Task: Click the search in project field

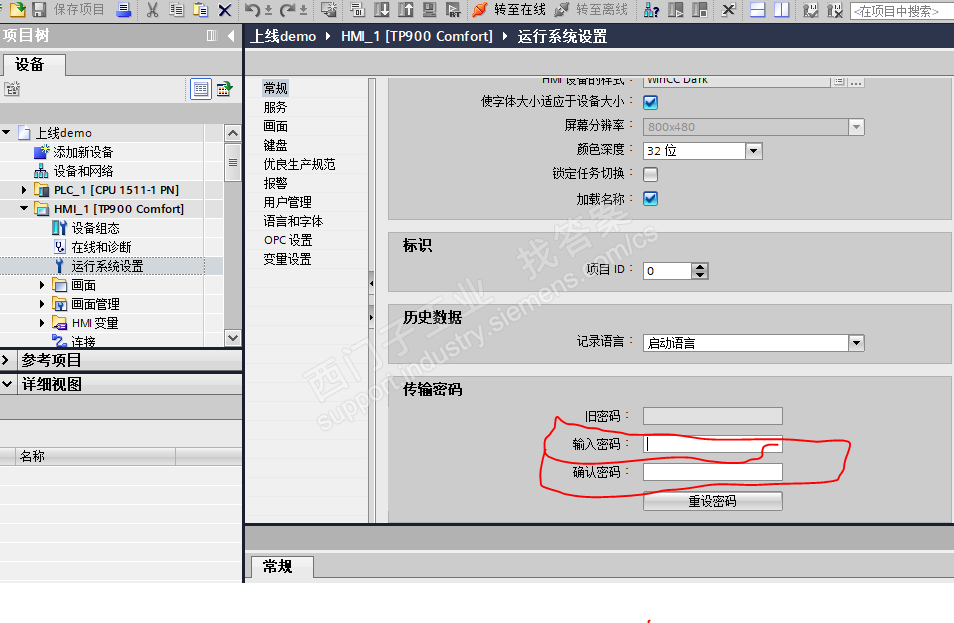Action: [902, 11]
